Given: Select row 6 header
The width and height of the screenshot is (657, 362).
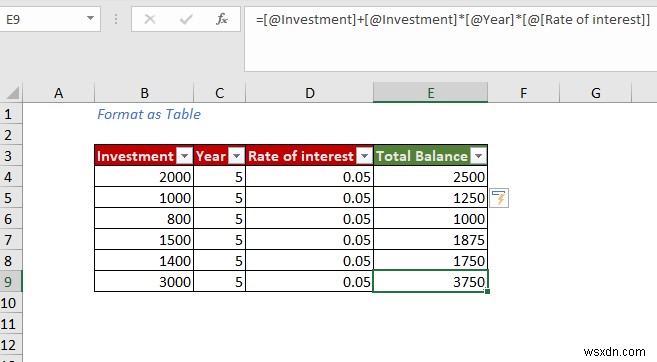Looking at the screenshot, I should tap(11, 219).
